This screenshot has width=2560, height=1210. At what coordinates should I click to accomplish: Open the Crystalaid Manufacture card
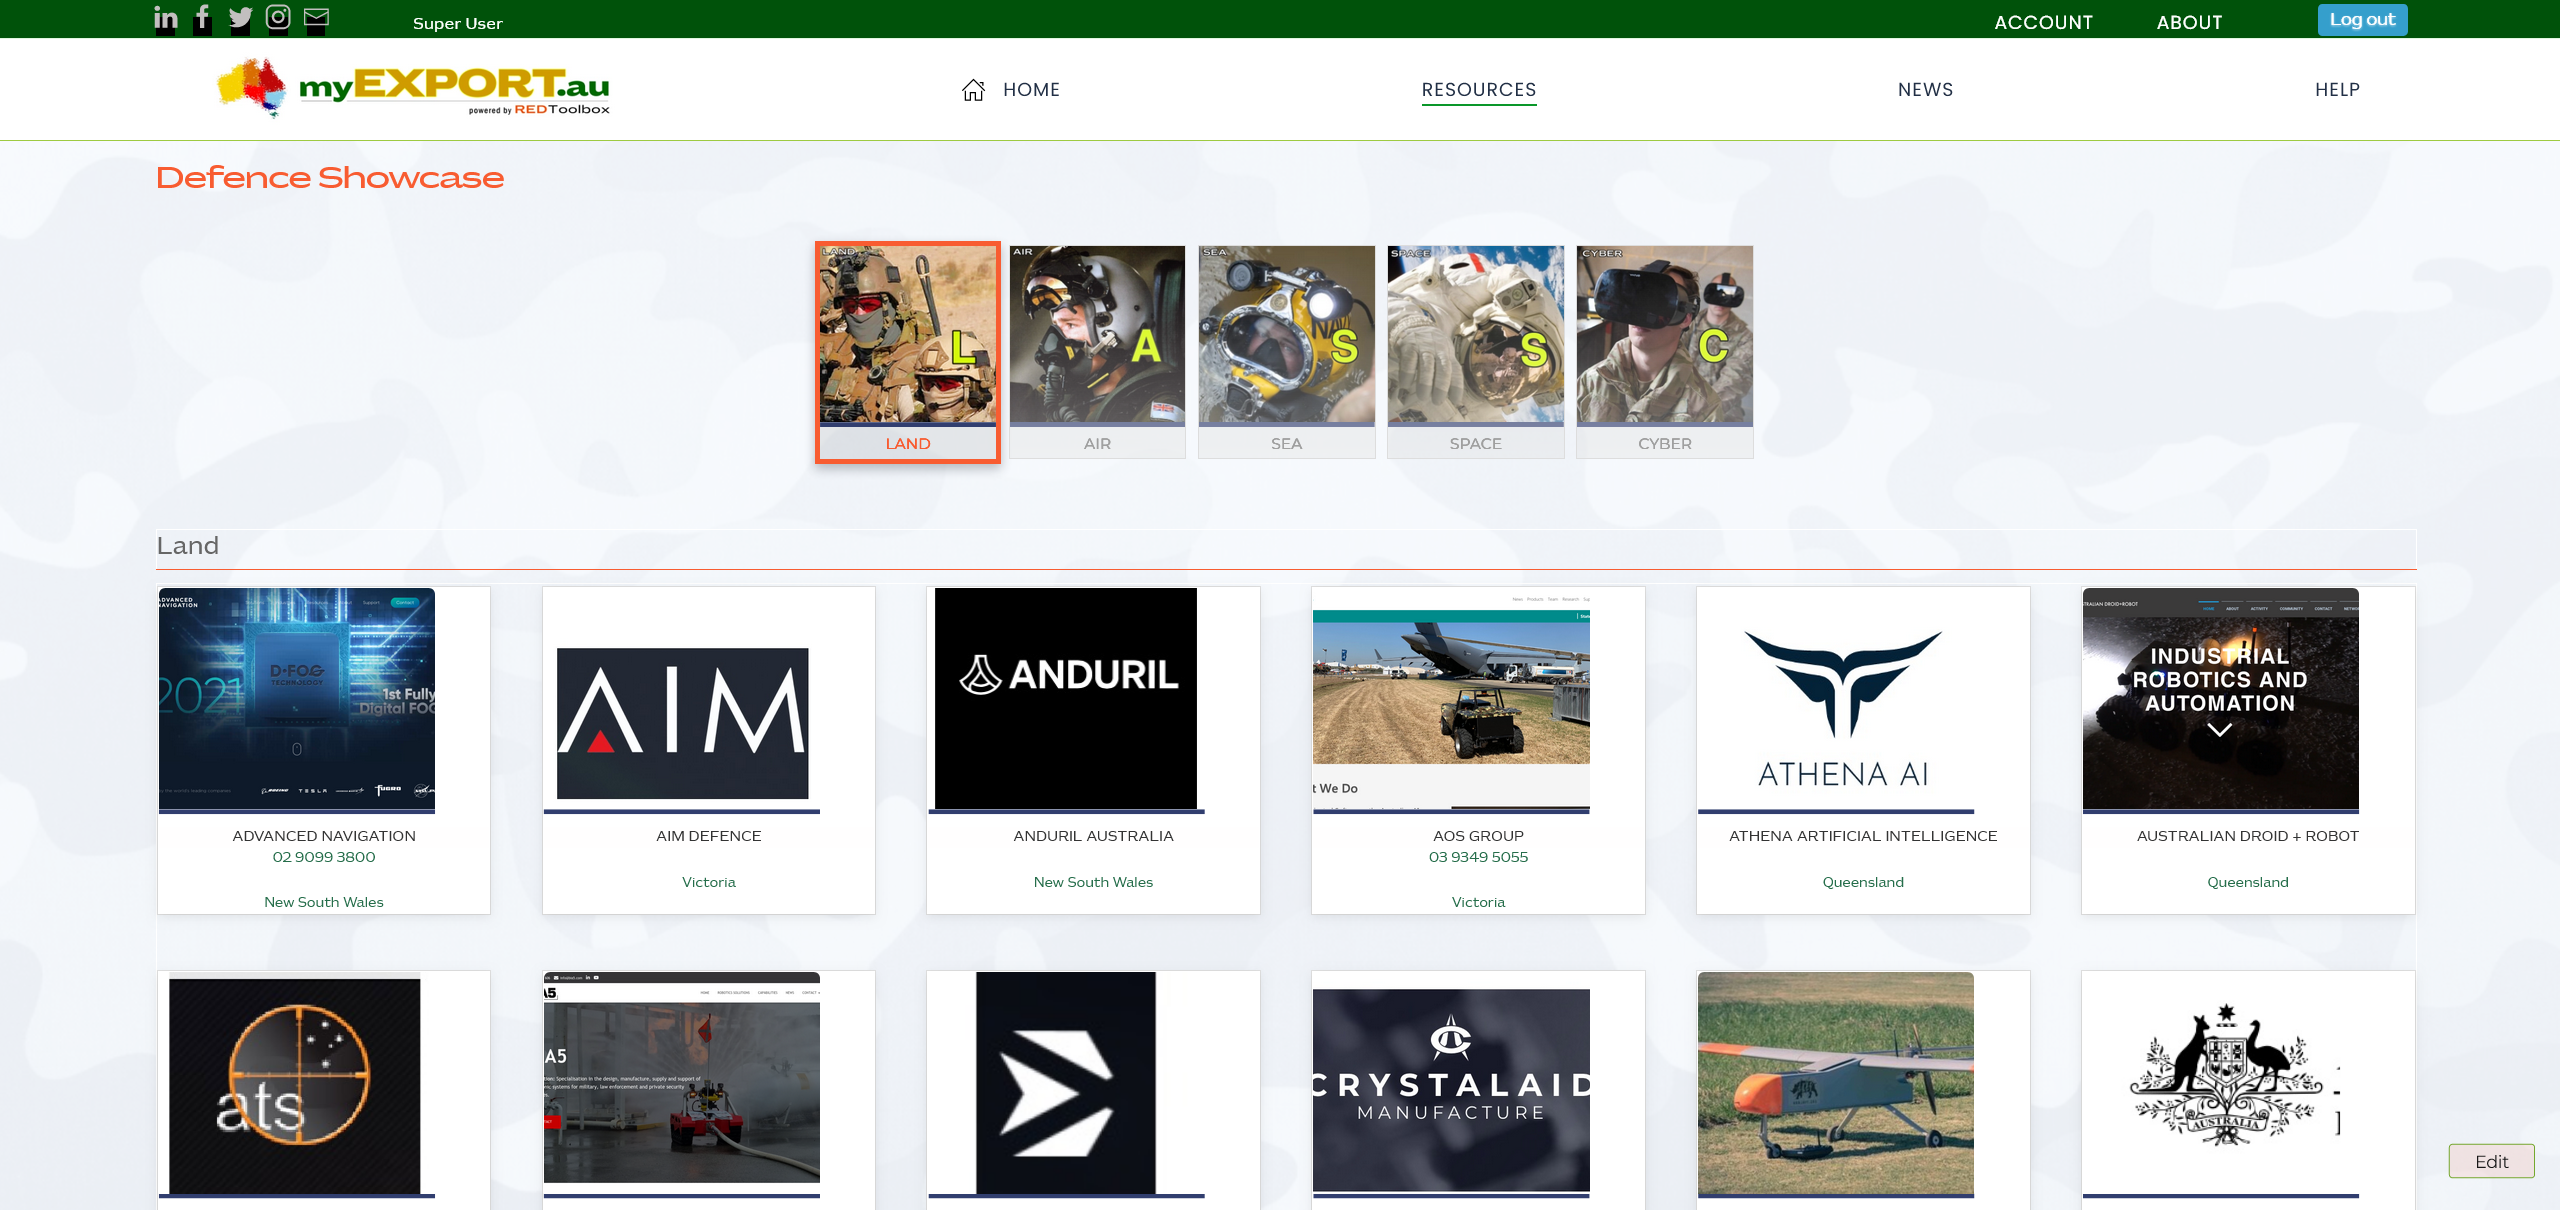point(1451,1090)
